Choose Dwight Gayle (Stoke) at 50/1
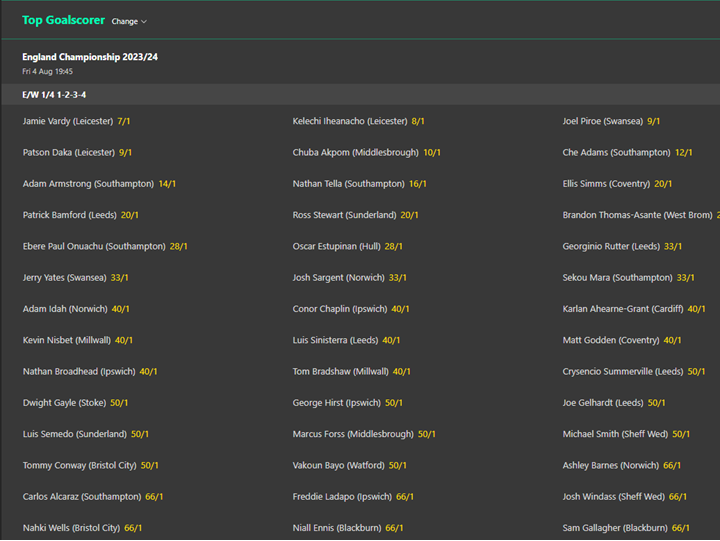 pos(75,402)
